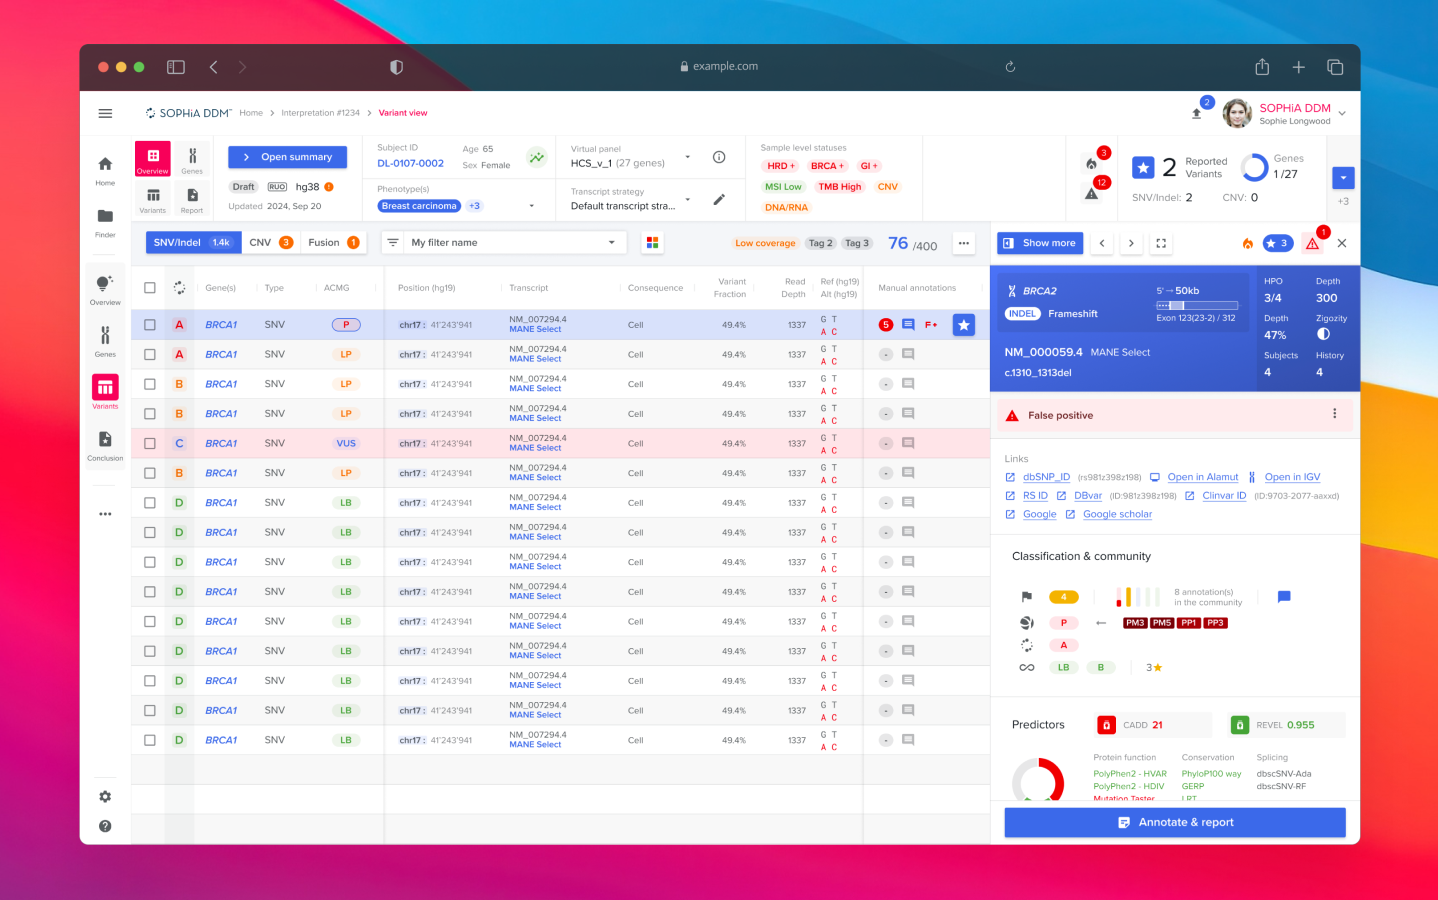Viewport: 1438px width, 900px height.
Task: Expand the My filter name dropdown
Action: coord(612,243)
